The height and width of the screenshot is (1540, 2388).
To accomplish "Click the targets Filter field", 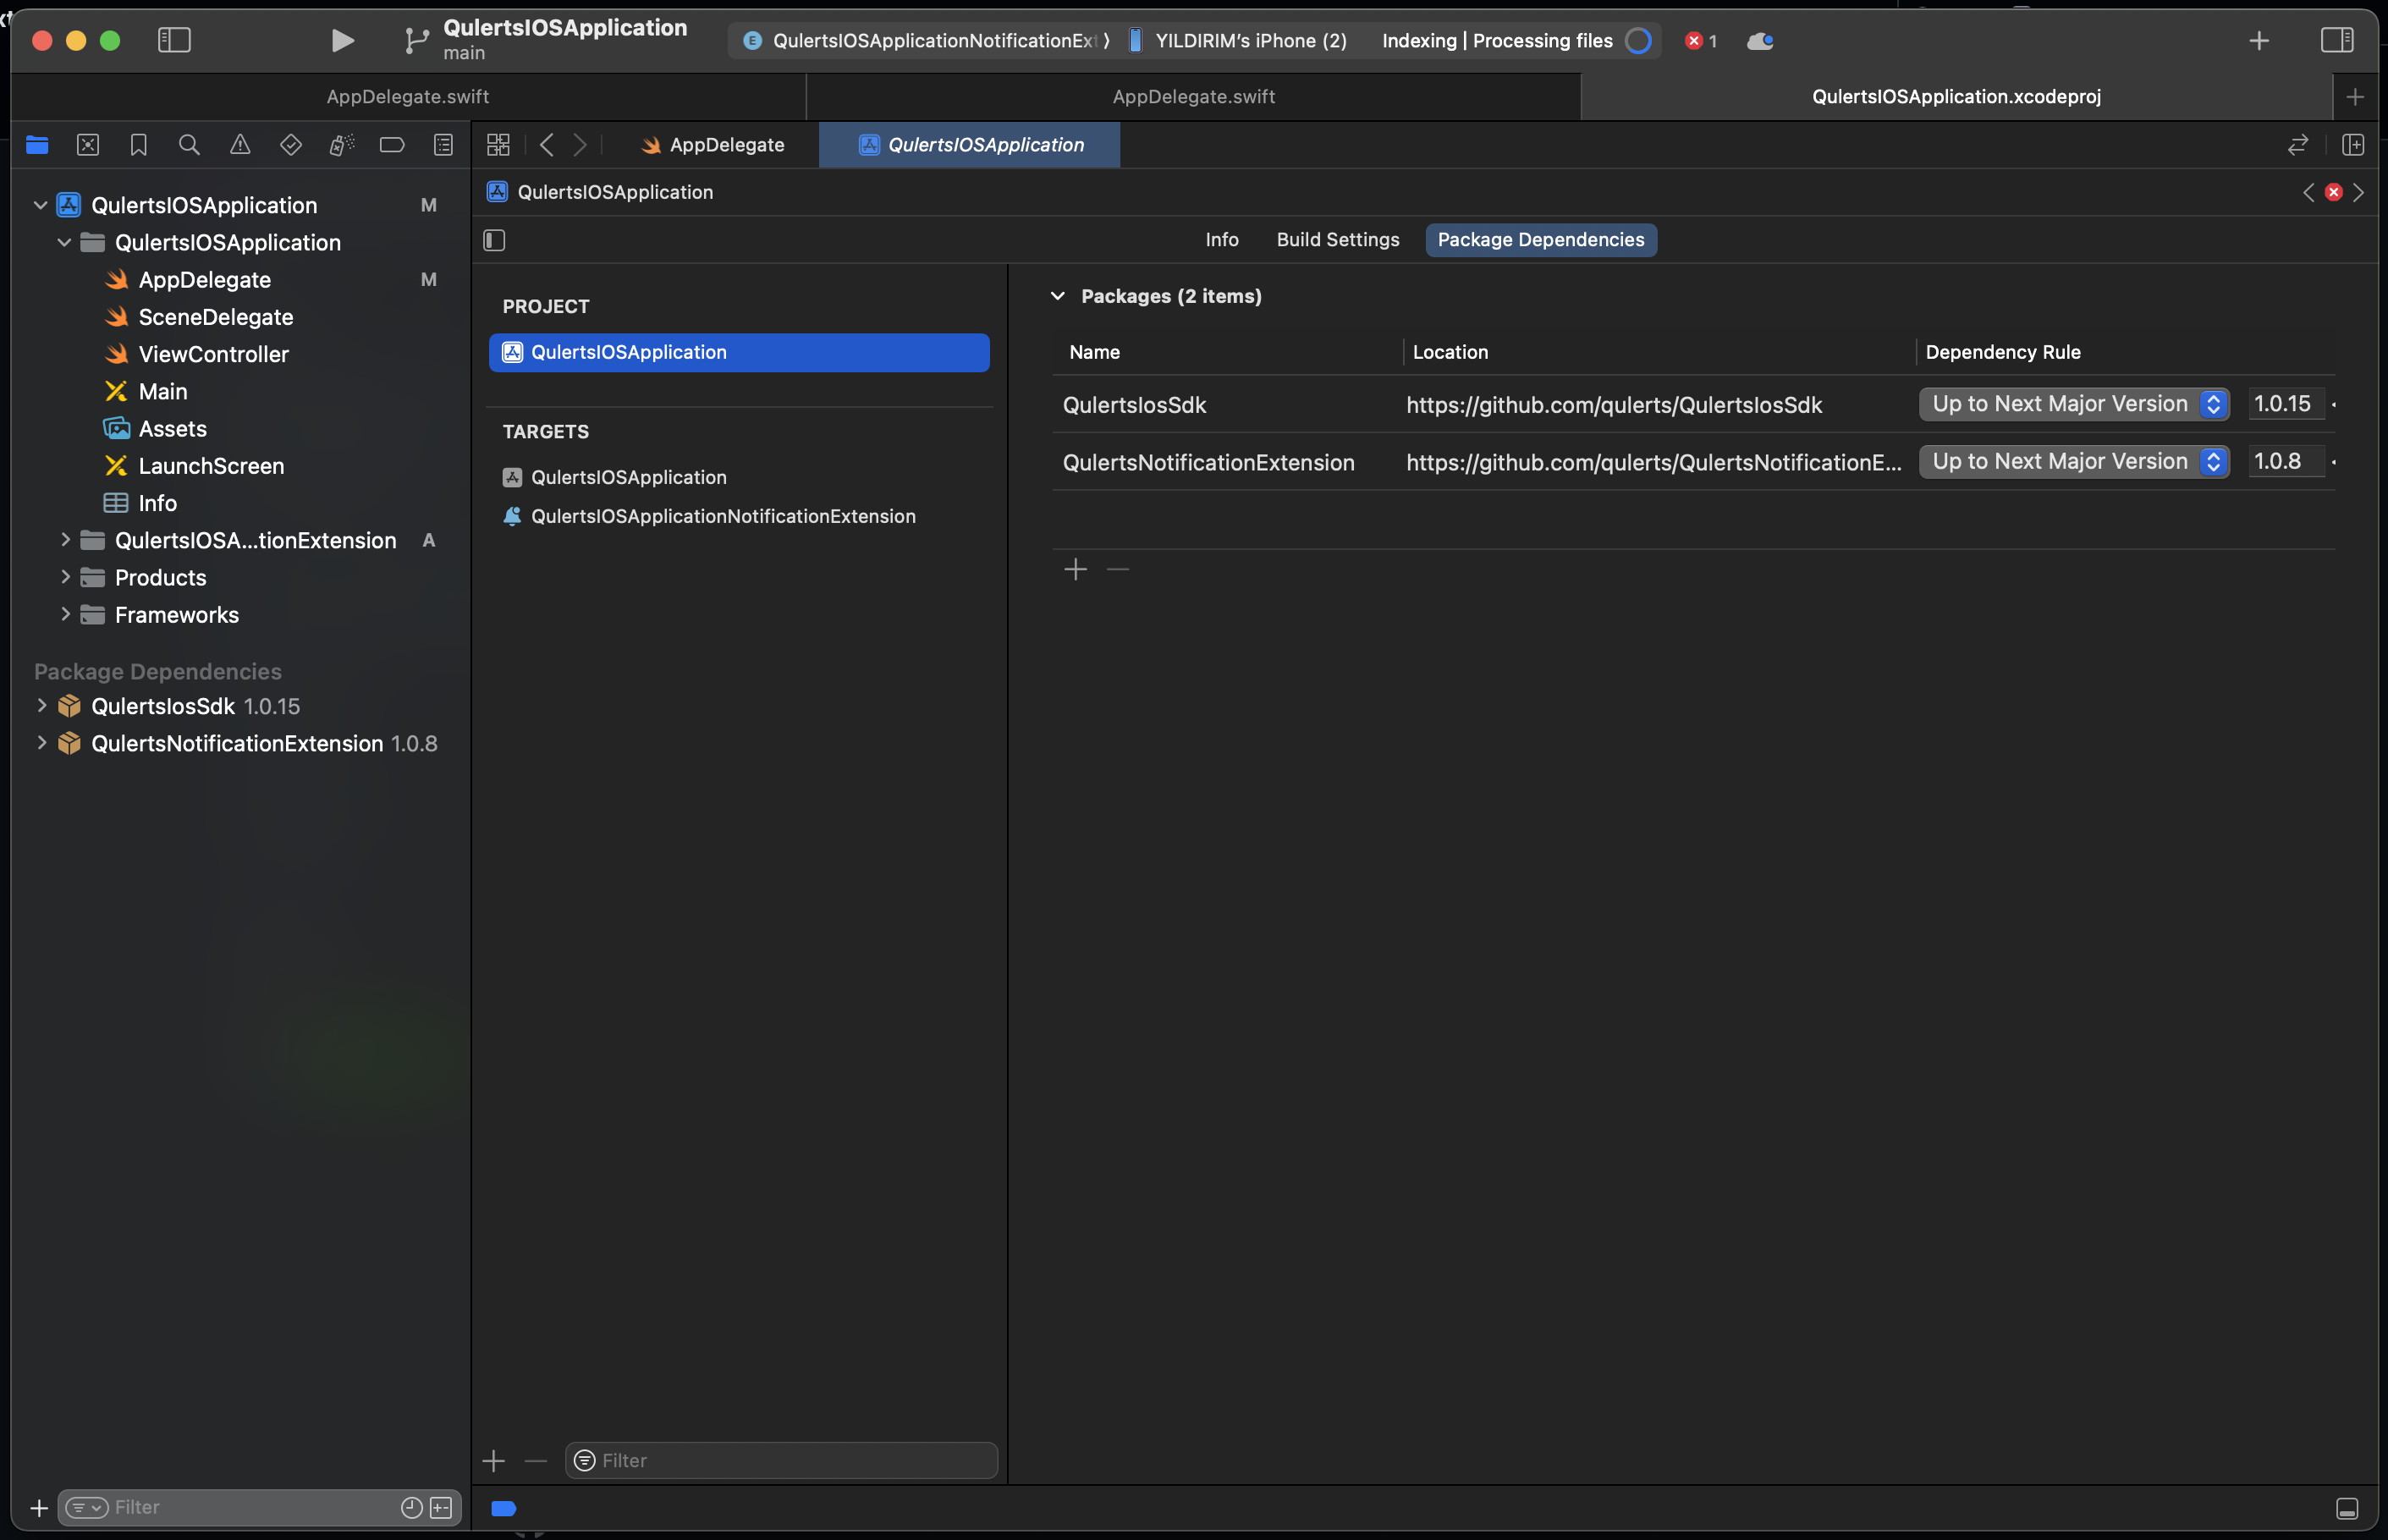I will tap(781, 1460).
